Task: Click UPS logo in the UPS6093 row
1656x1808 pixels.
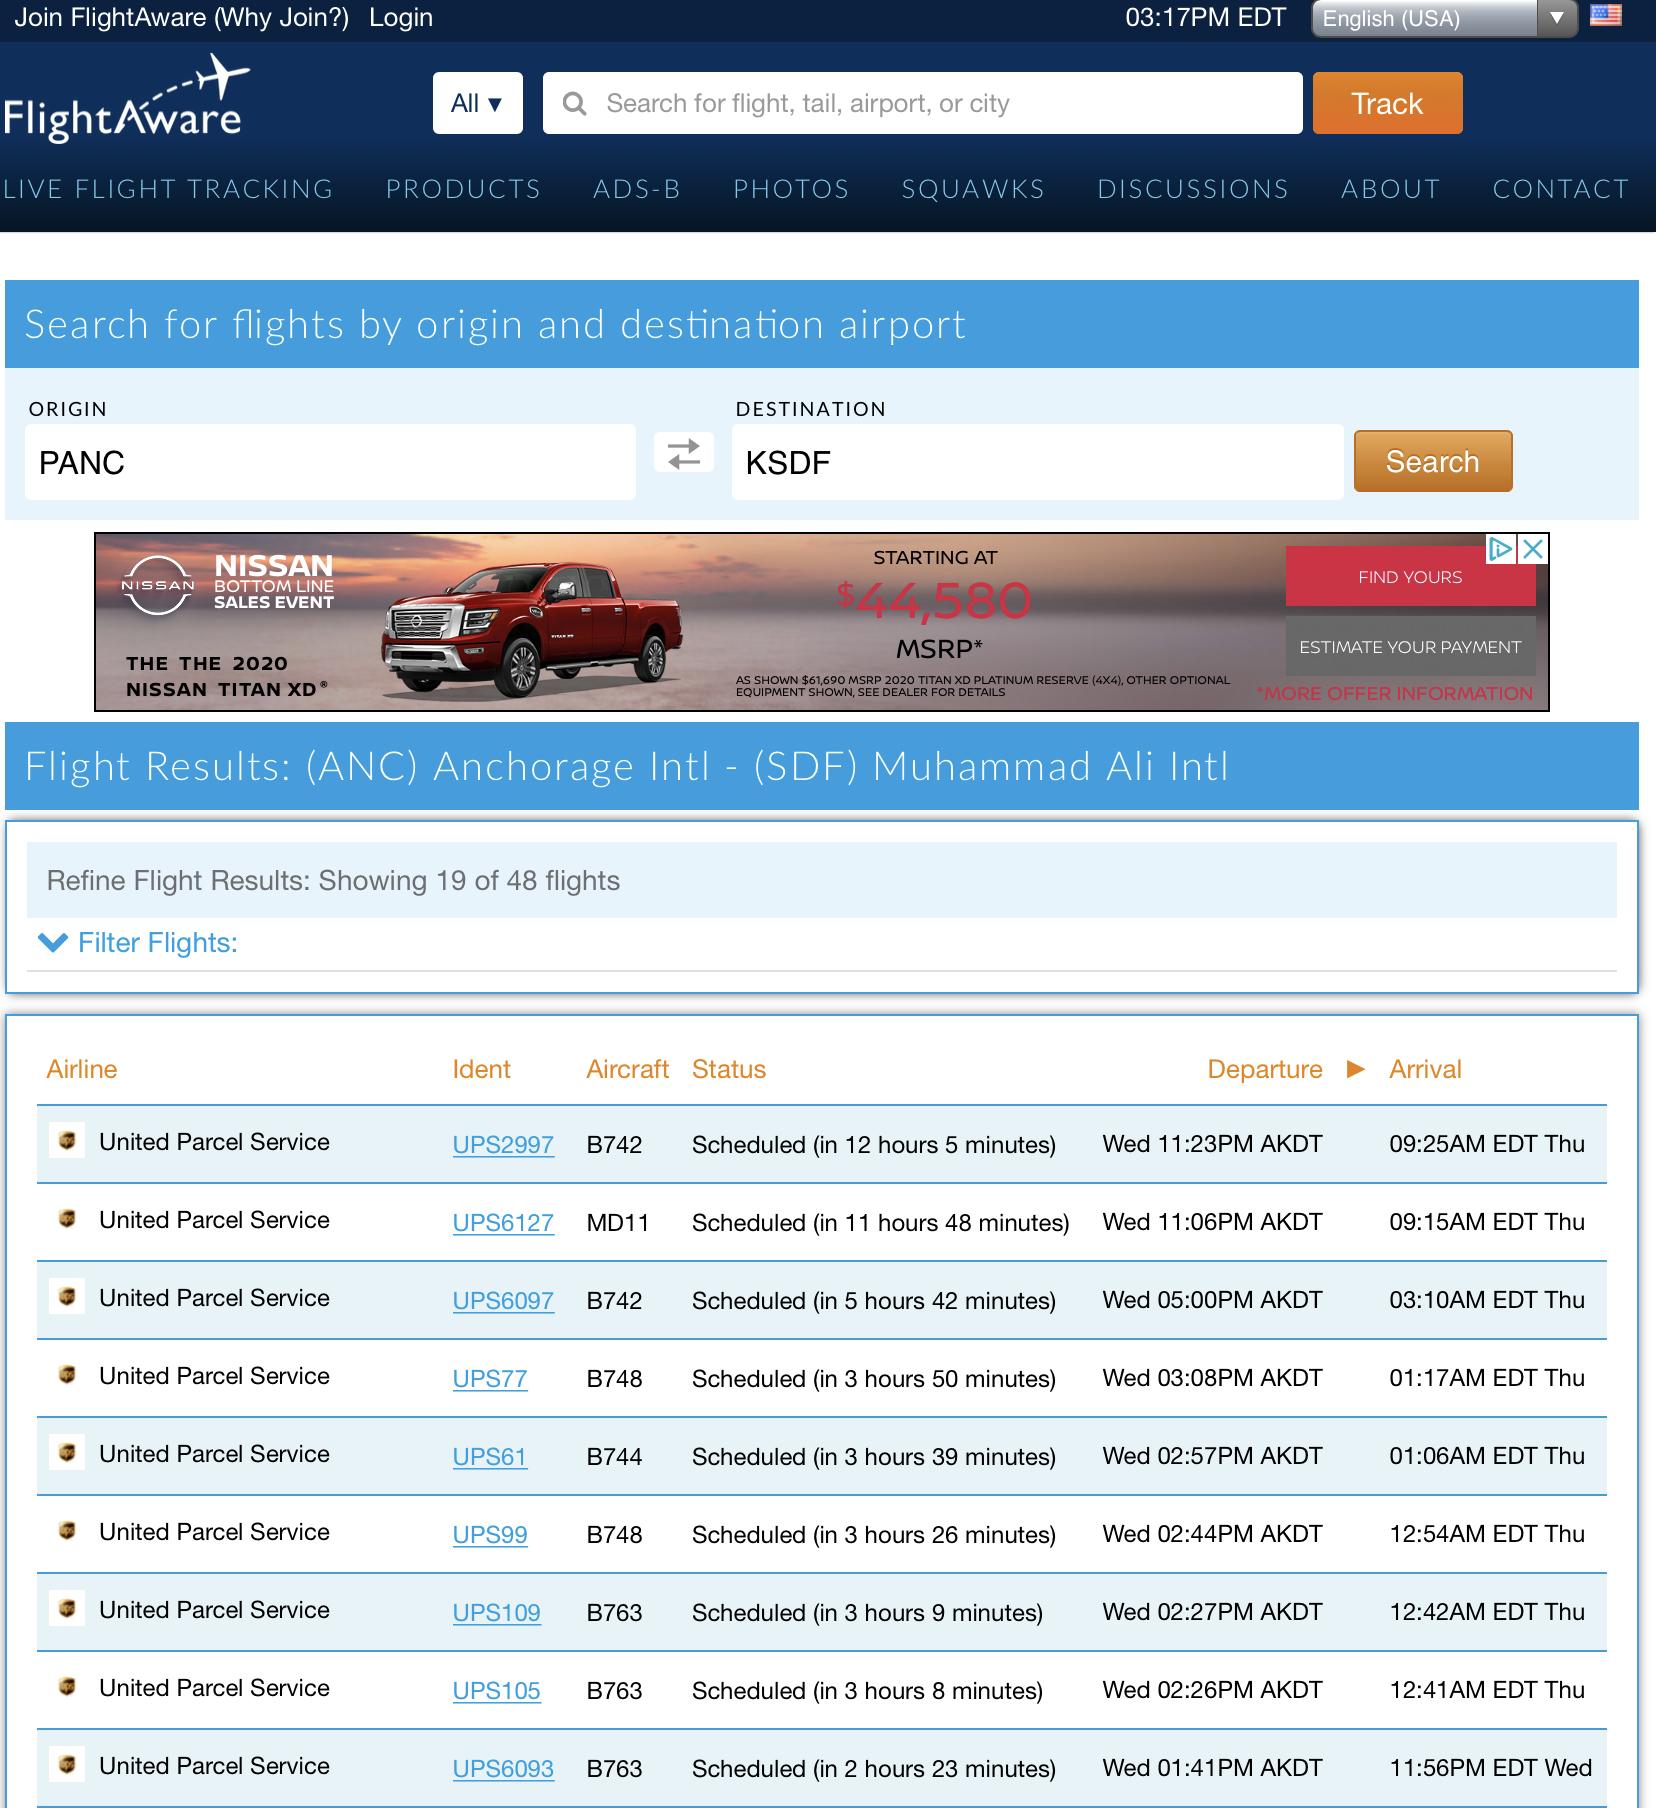Action: coord(67,1765)
